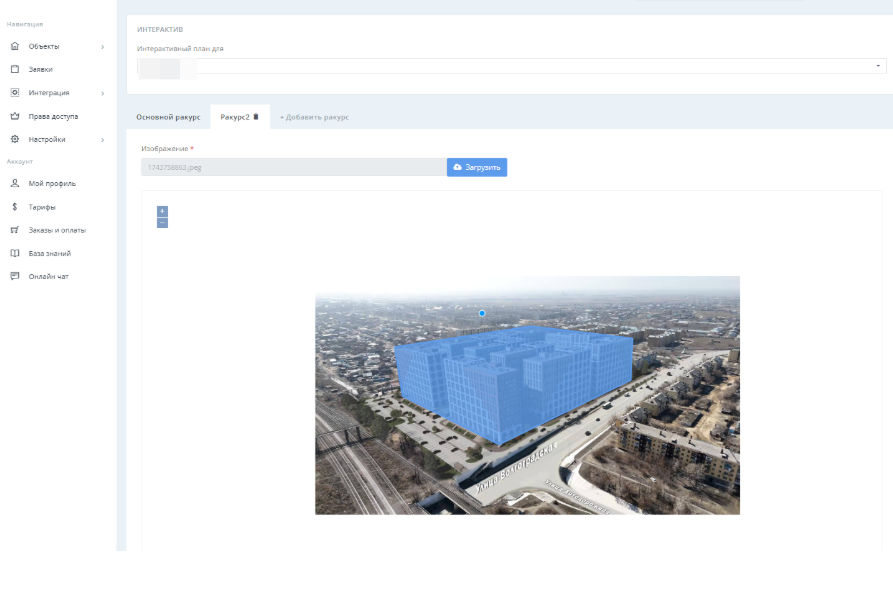The image size is (893, 599).
Task: Expand the Объекты submenu chevron
Action: pyautogui.click(x=102, y=46)
